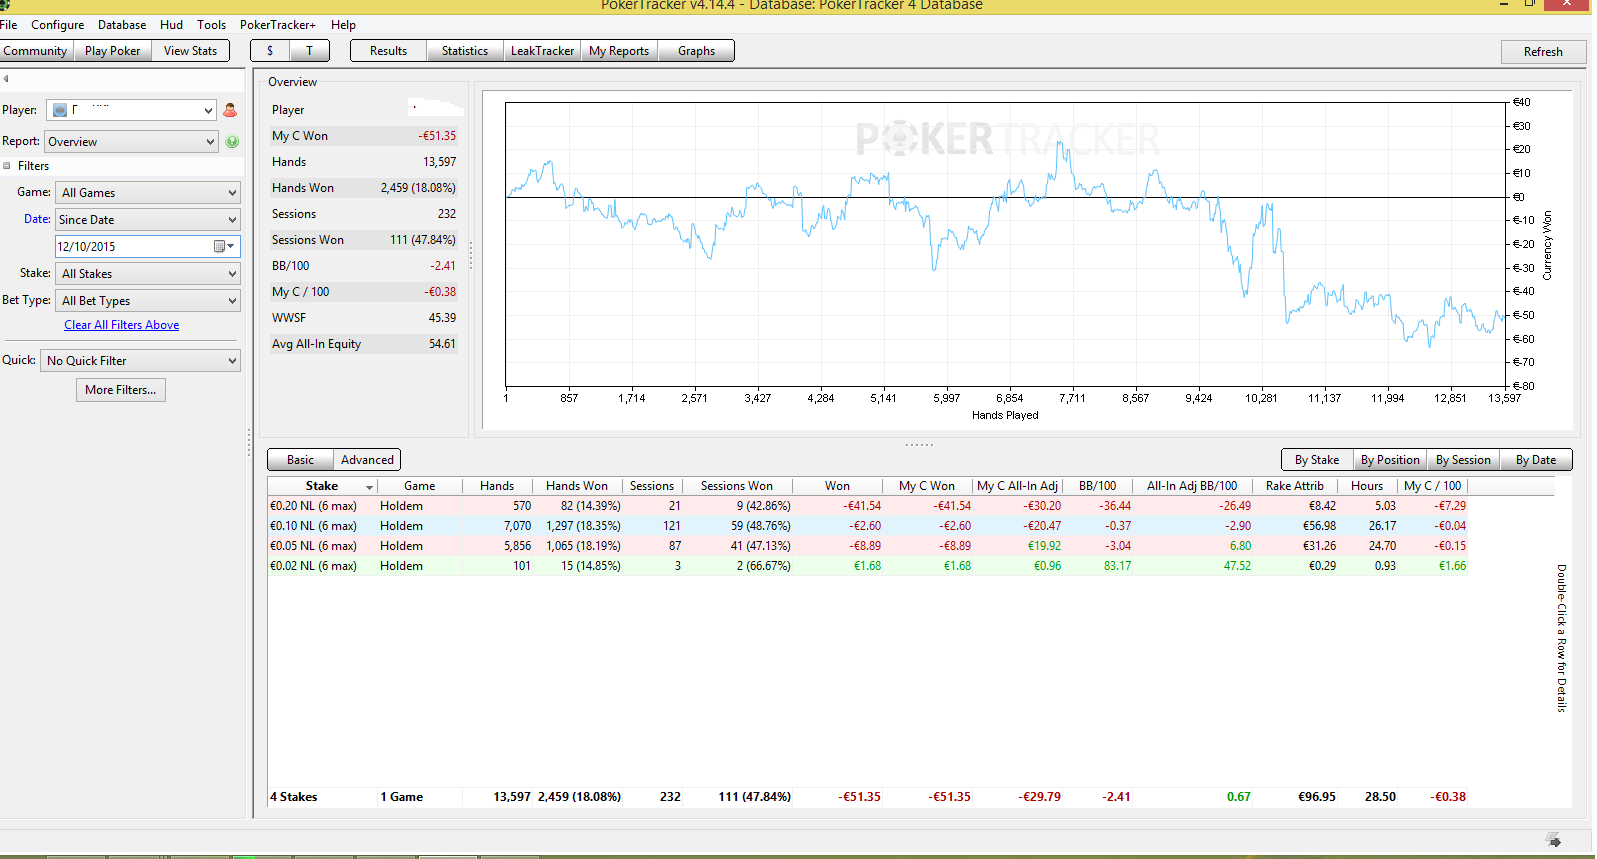
Task: Open the Configure menu
Action: click(x=58, y=25)
